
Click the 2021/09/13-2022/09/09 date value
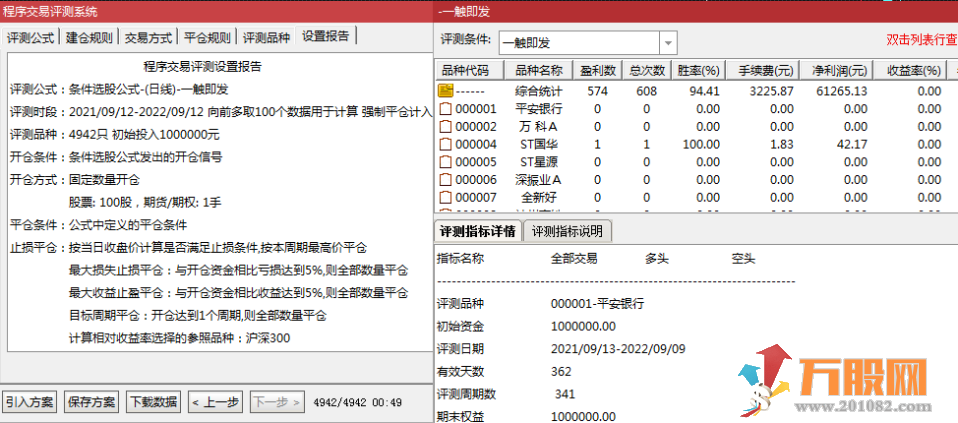click(x=618, y=349)
